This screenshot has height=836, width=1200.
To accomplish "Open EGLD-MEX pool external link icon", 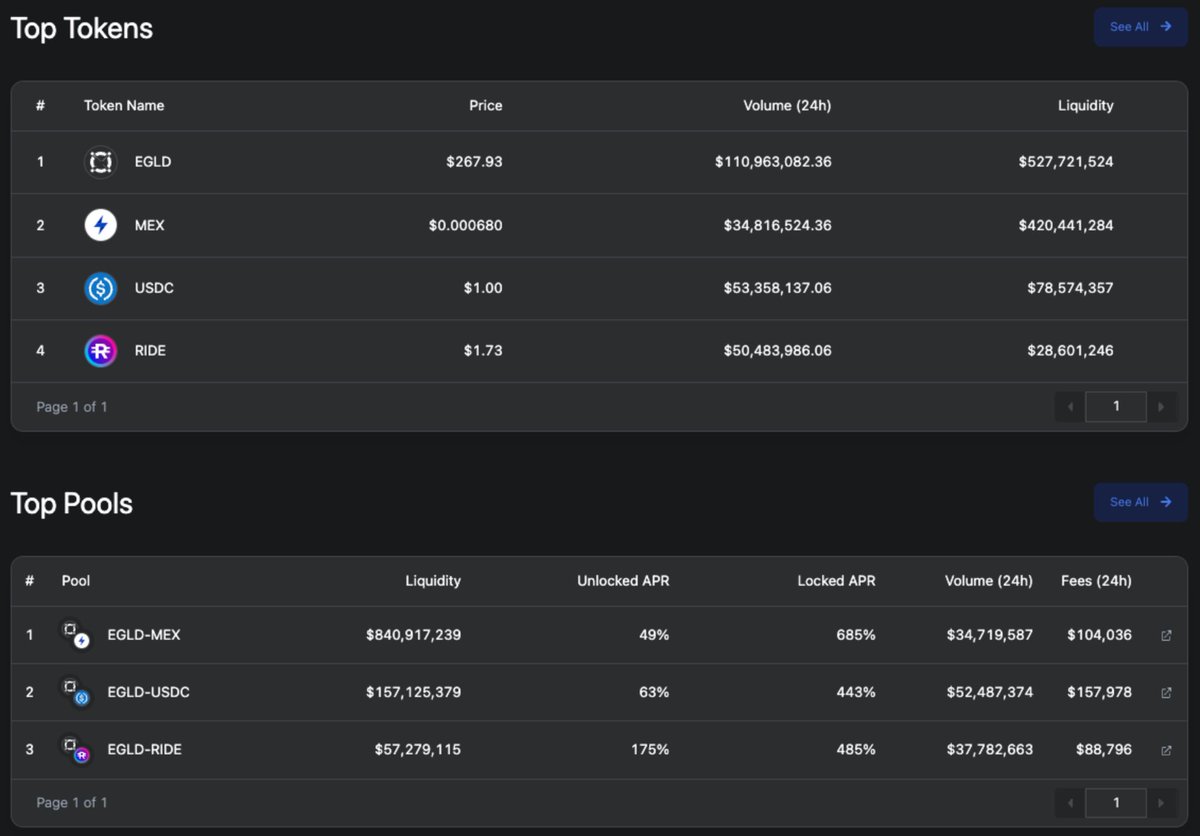I will (x=1166, y=635).
